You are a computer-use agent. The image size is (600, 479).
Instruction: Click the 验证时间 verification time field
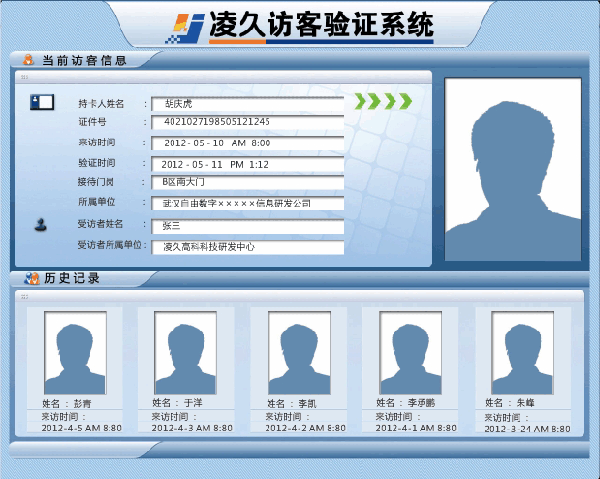247,163
